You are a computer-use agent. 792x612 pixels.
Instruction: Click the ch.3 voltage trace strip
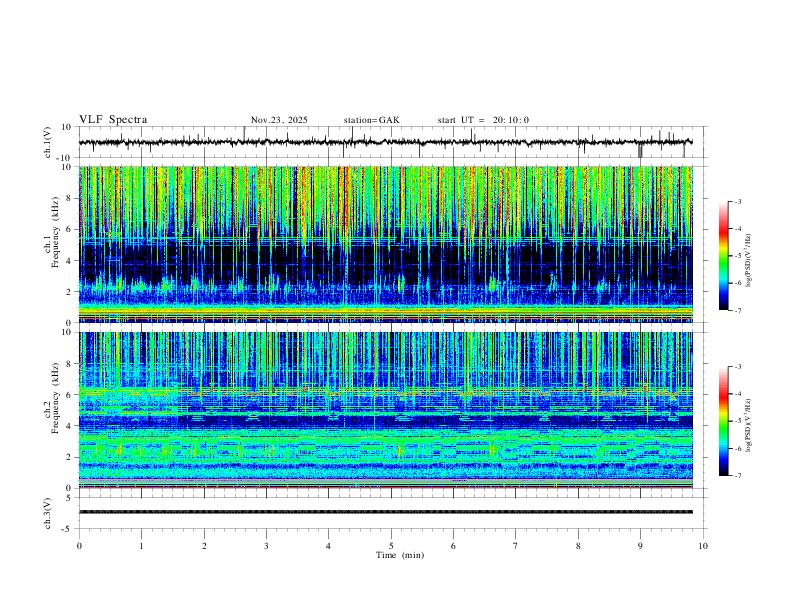pyautogui.click(x=386, y=512)
